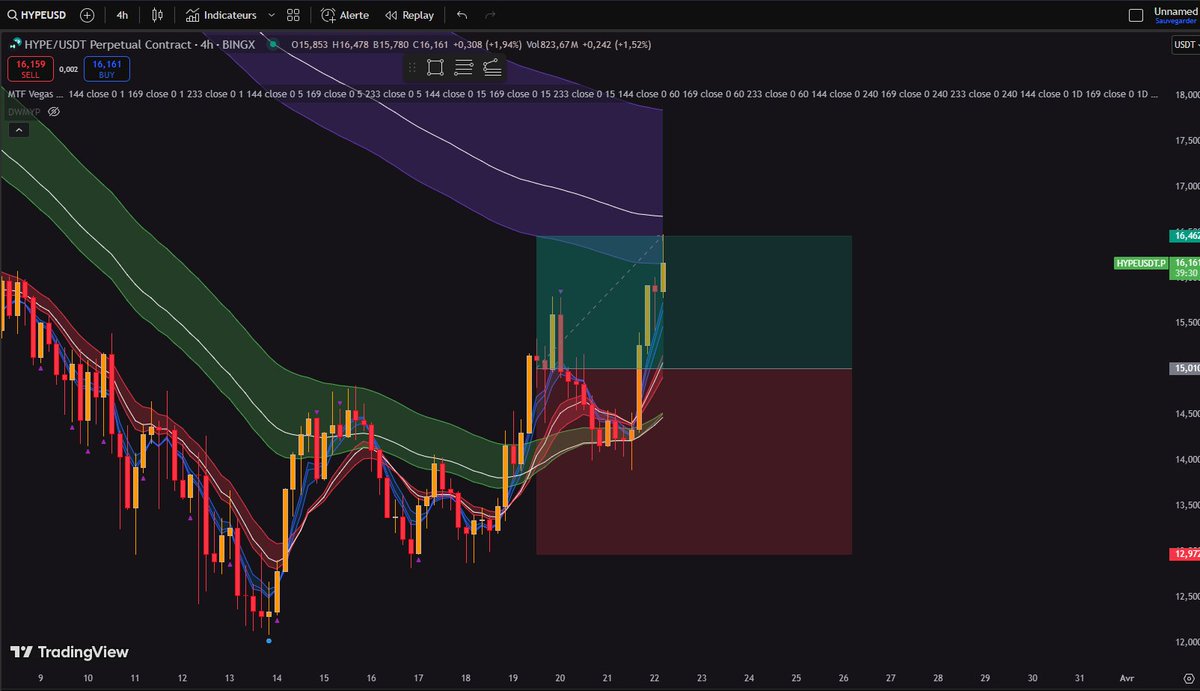Image resolution: width=1200 pixels, height=691 pixels.
Task: Select the red stop-loss zone of position
Action: coord(694,461)
